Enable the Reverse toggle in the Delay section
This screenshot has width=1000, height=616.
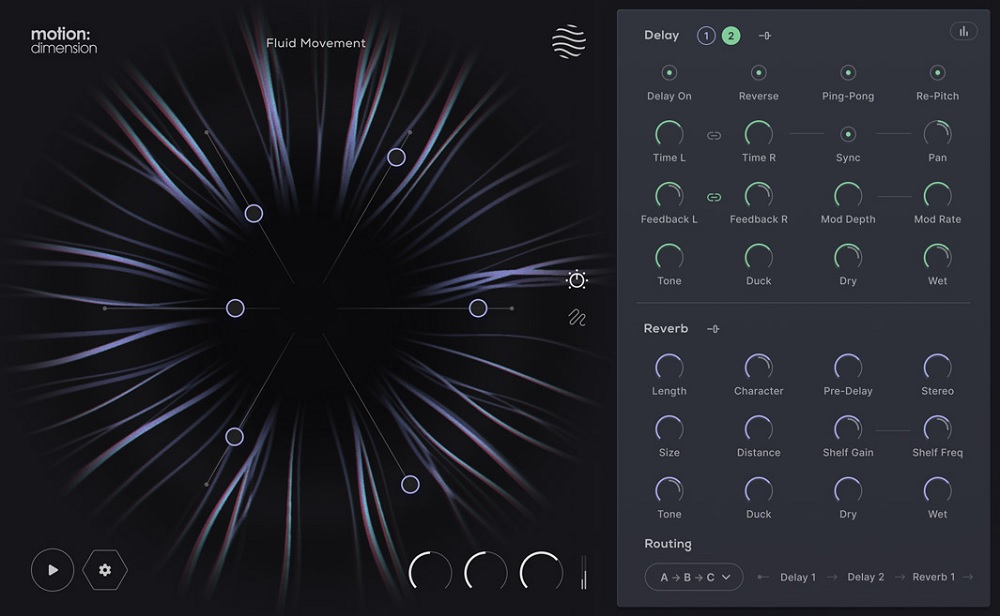(x=758, y=72)
